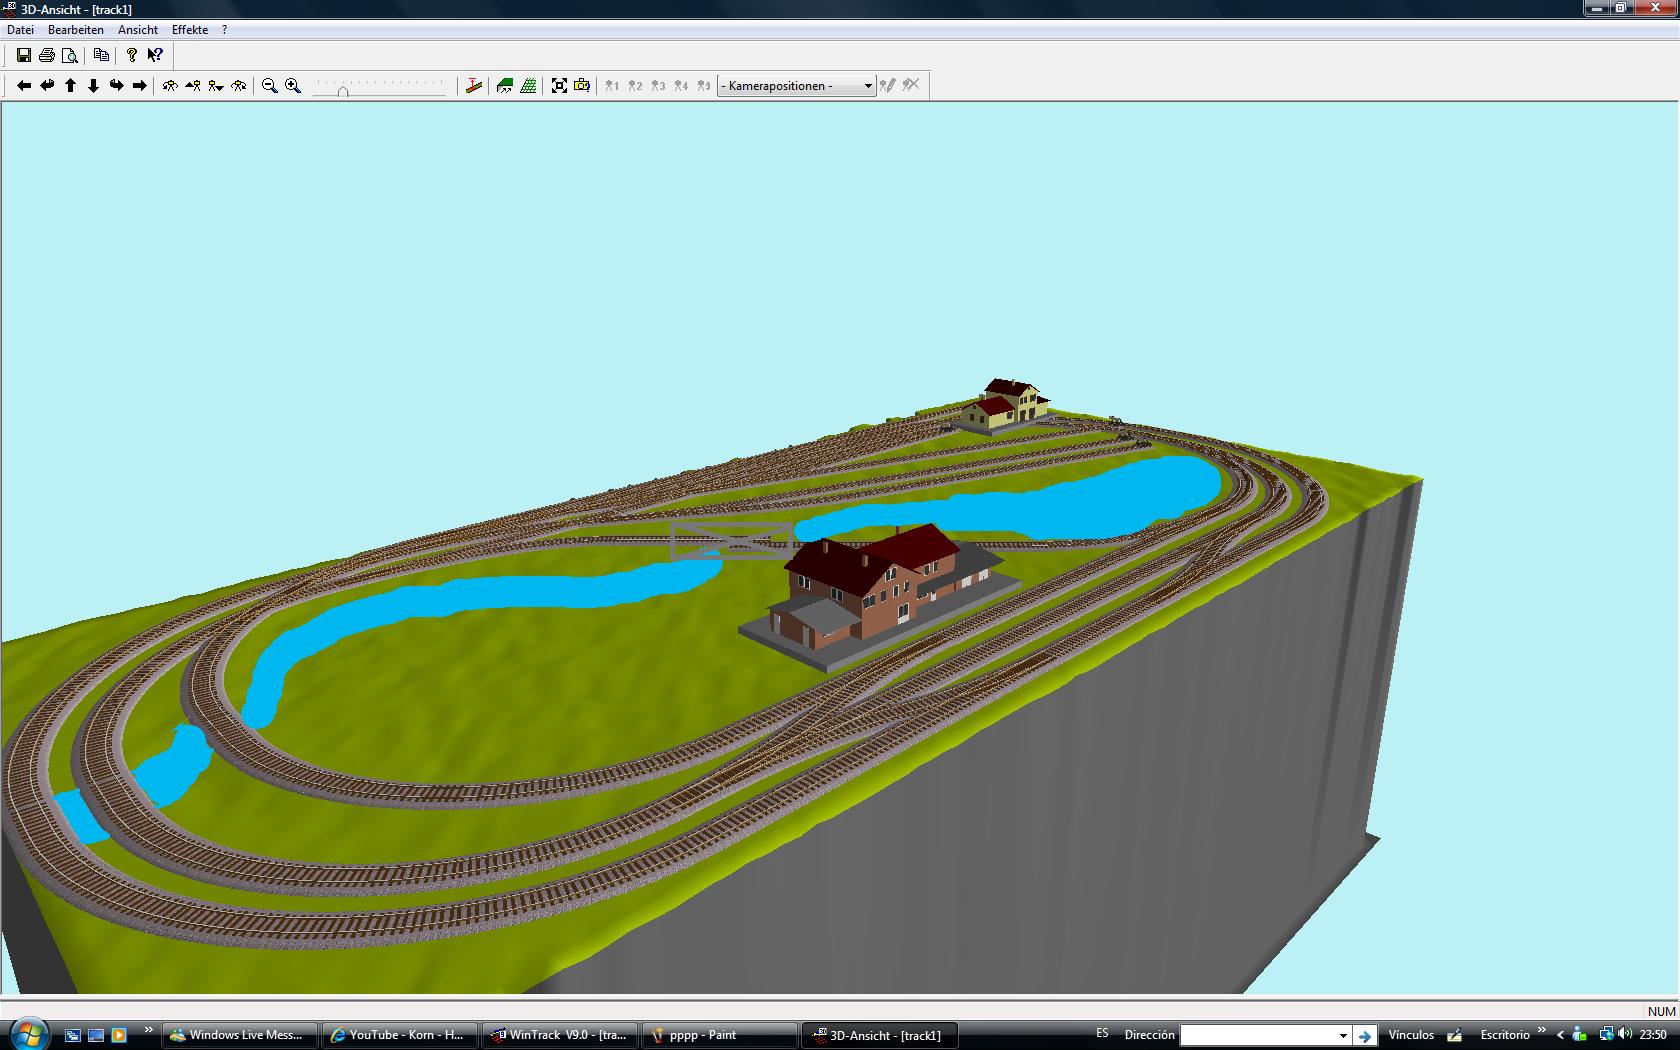Screen dimensions: 1680x1050
Task: Open the Effekte menu
Action: point(190,30)
